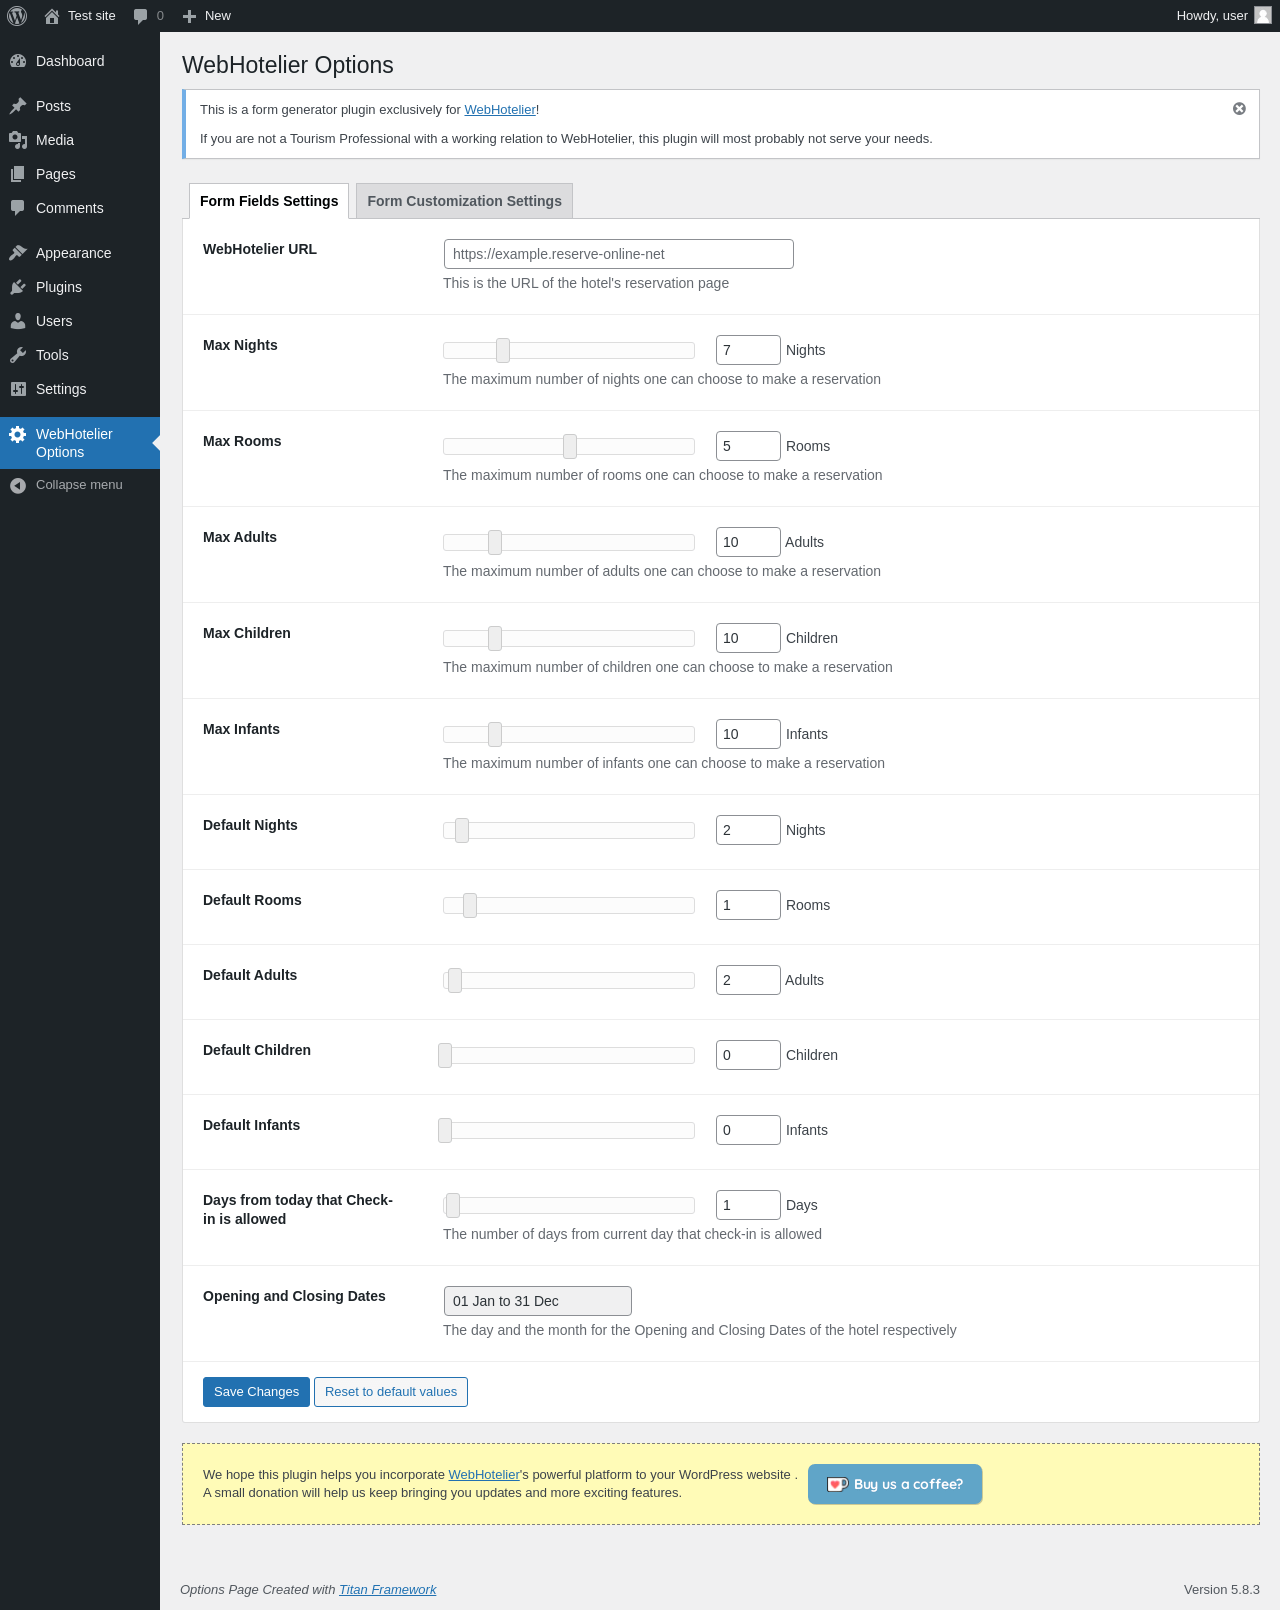The image size is (1280, 1610).
Task: Click the Appearance paintbrush icon
Action: [x=18, y=253]
